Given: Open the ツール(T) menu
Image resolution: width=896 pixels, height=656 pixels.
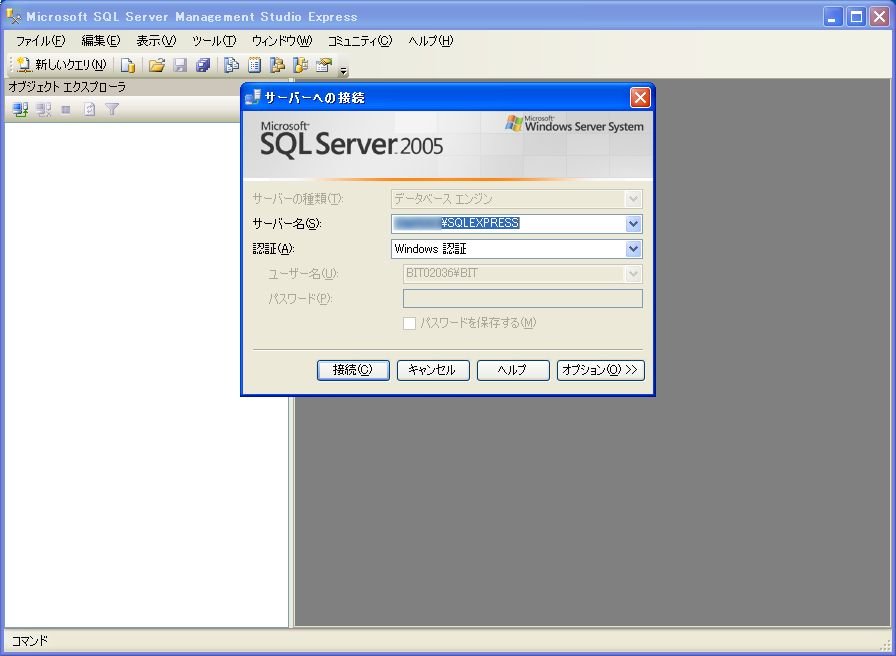Looking at the screenshot, I should (214, 41).
